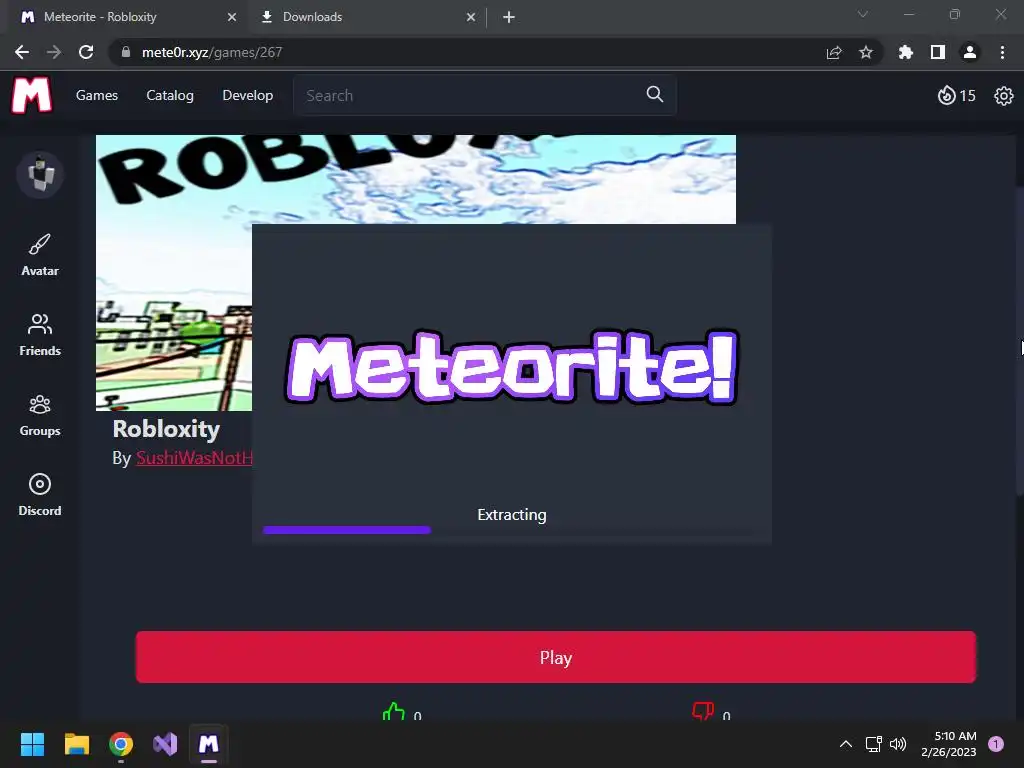The width and height of the screenshot is (1024, 768).
Task: Share this page from the address bar
Action: coord(834,52)
